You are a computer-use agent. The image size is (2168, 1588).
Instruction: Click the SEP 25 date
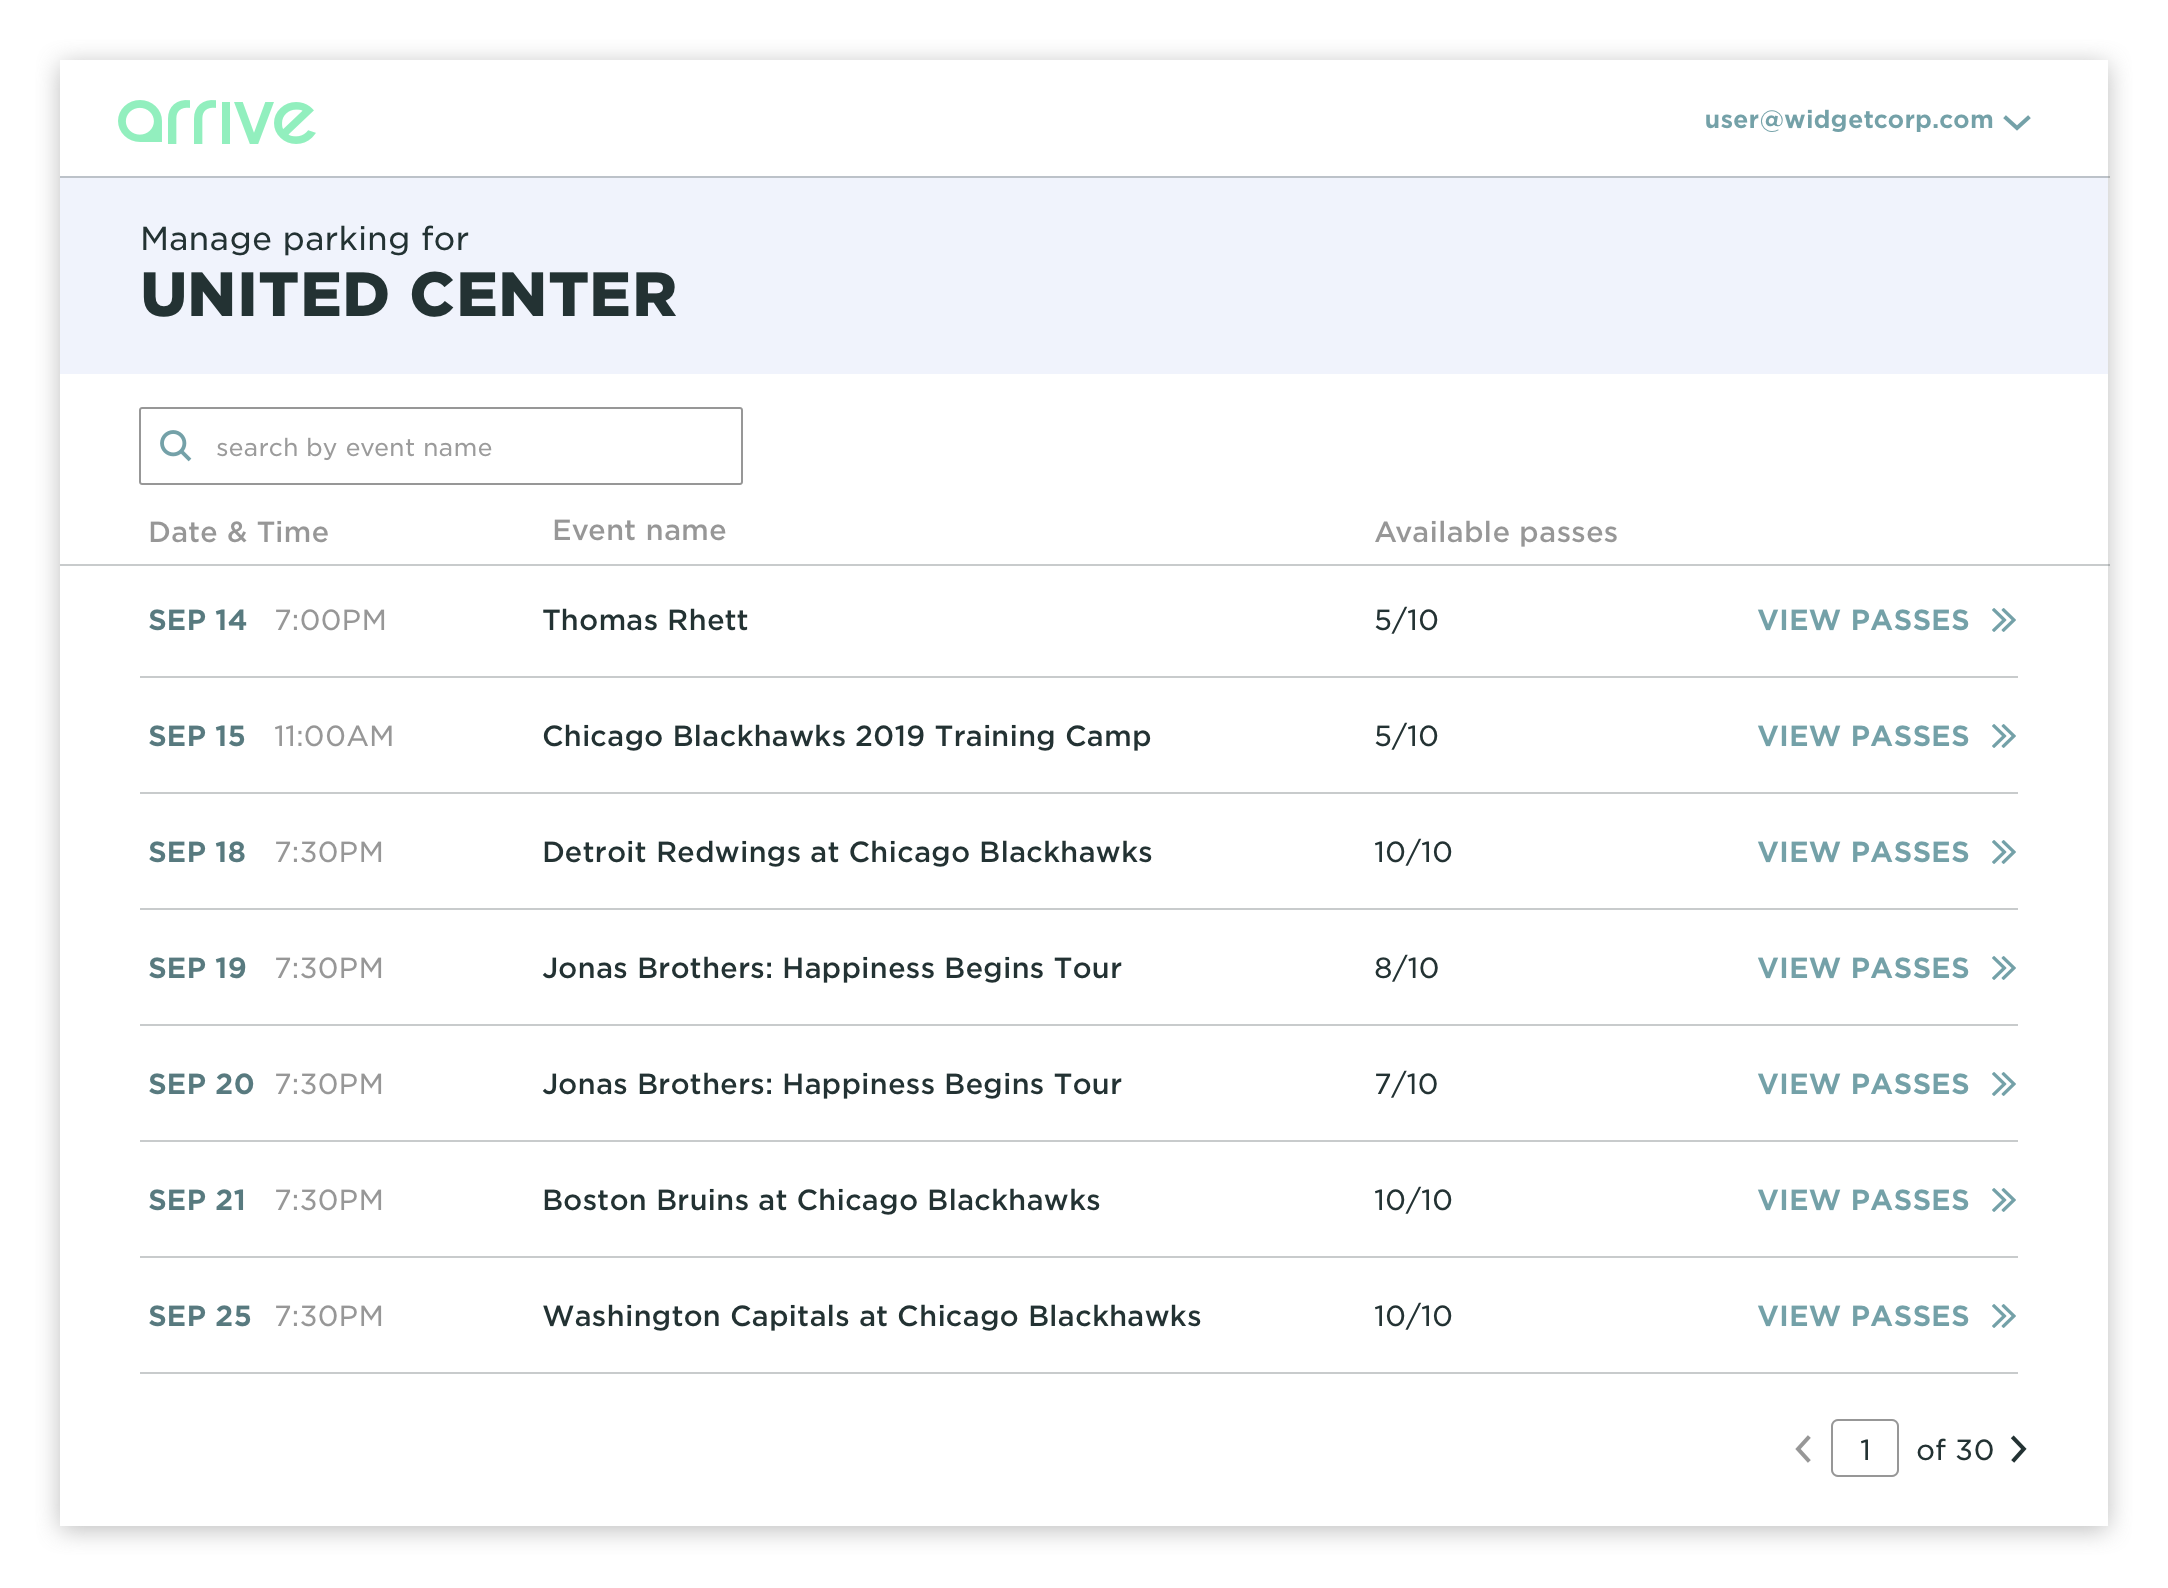(x=200, y=1316)
